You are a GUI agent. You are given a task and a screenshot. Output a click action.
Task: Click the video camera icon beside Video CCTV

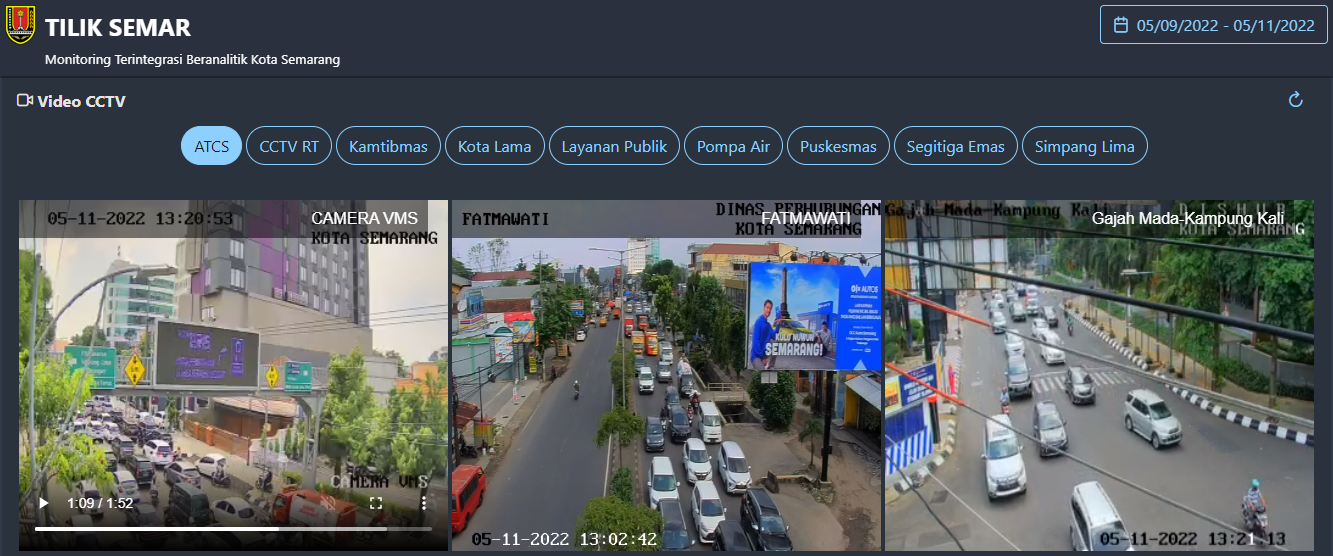(25, 100)
